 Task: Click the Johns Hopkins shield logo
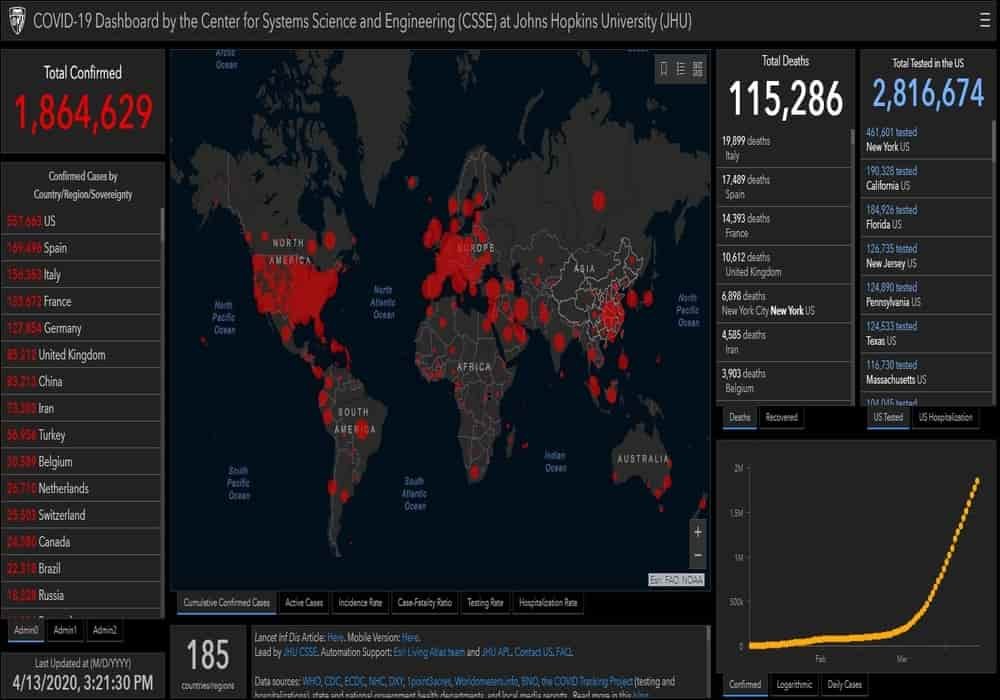[x=17, y=21]
